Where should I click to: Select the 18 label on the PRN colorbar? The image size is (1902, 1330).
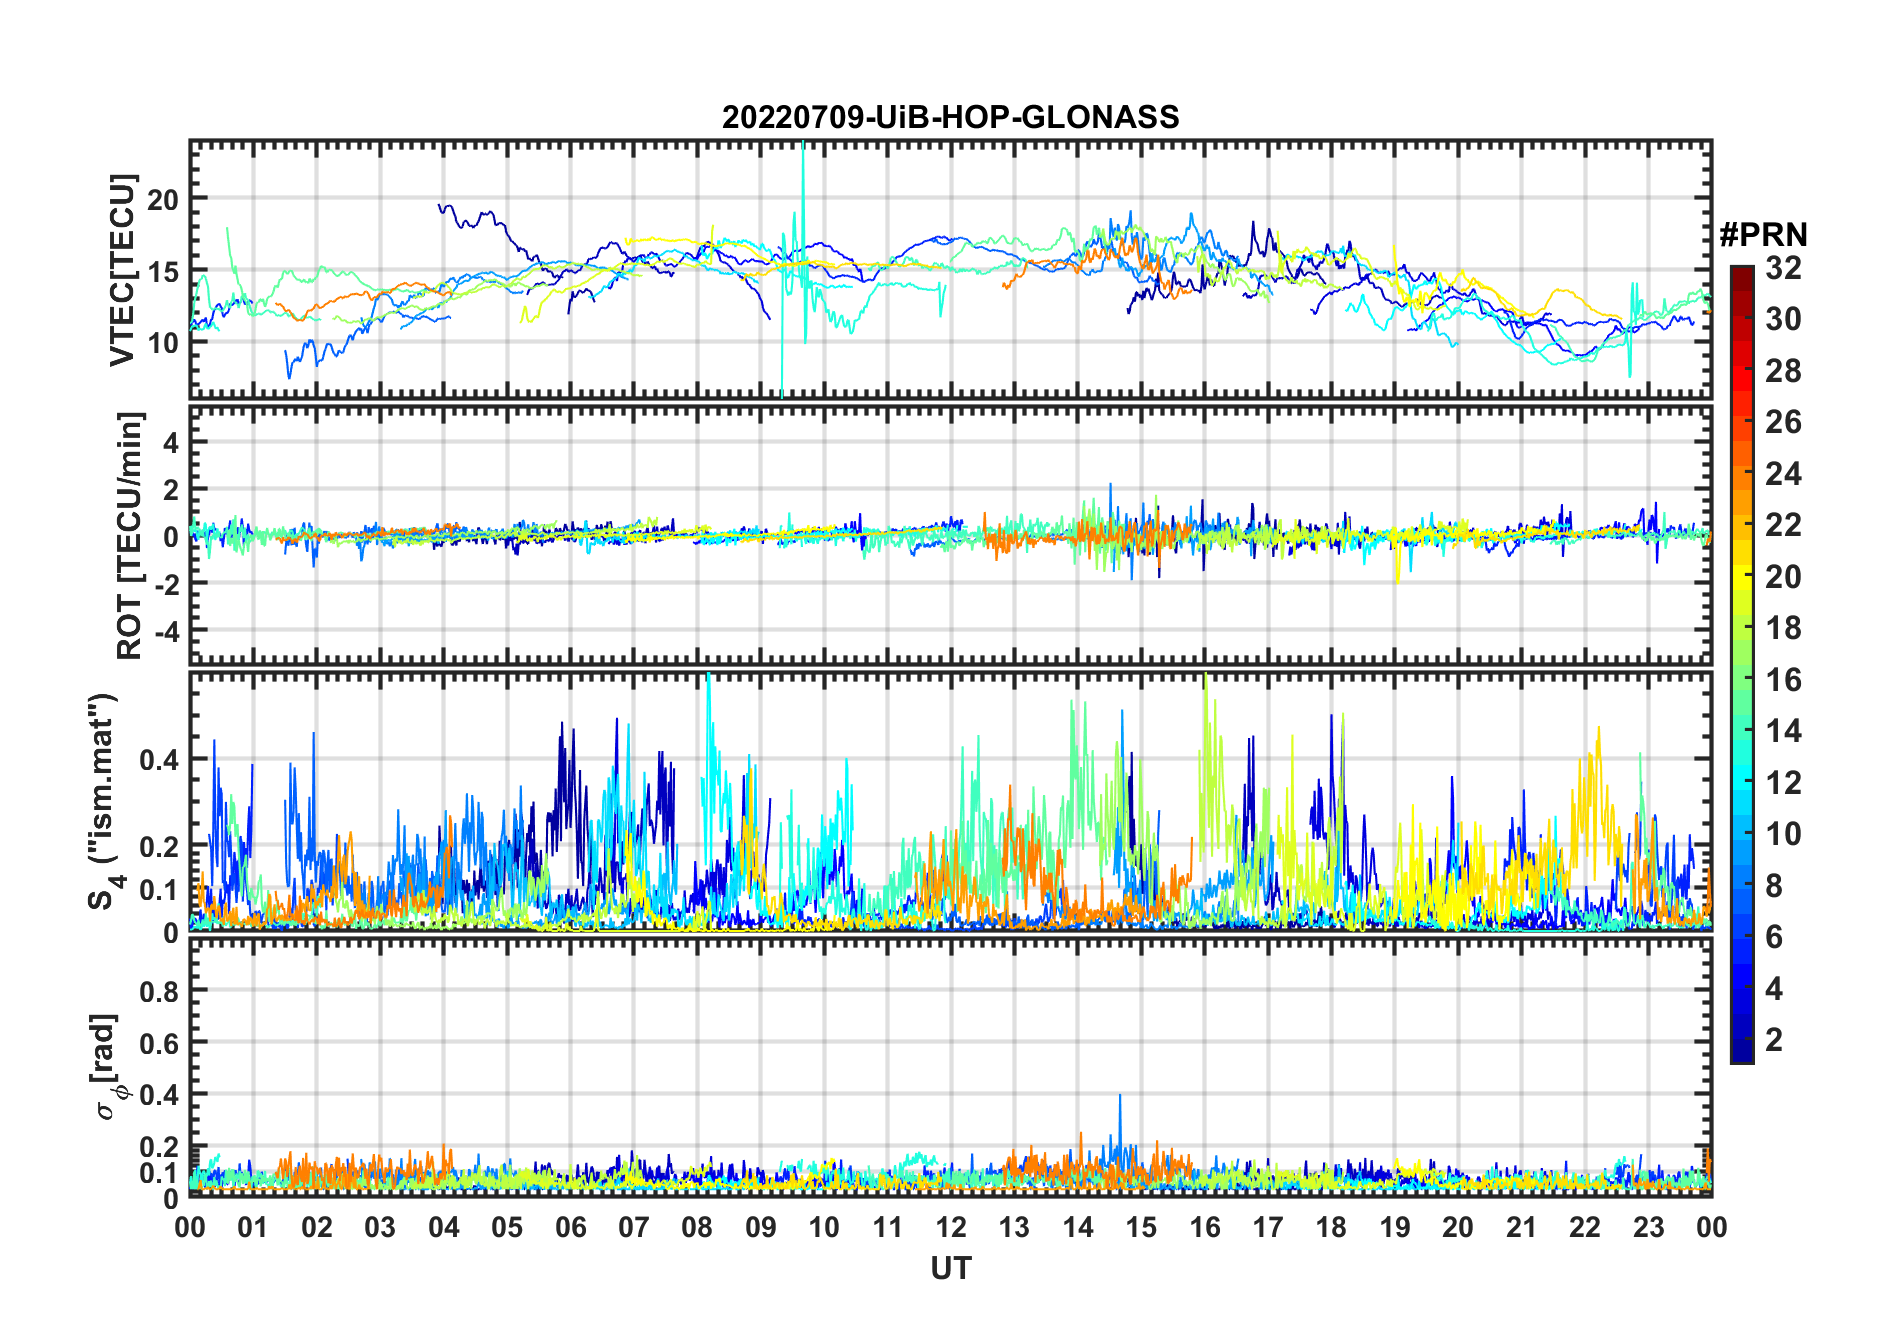tap(1783, 628)
